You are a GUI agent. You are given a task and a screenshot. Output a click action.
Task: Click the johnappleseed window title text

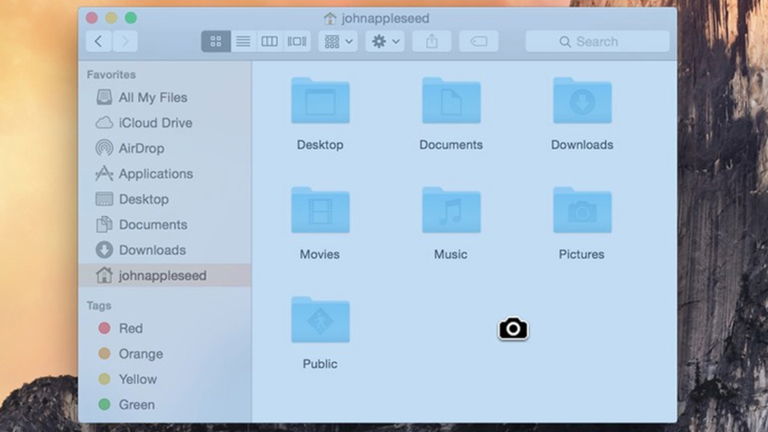tap(385, 19)
